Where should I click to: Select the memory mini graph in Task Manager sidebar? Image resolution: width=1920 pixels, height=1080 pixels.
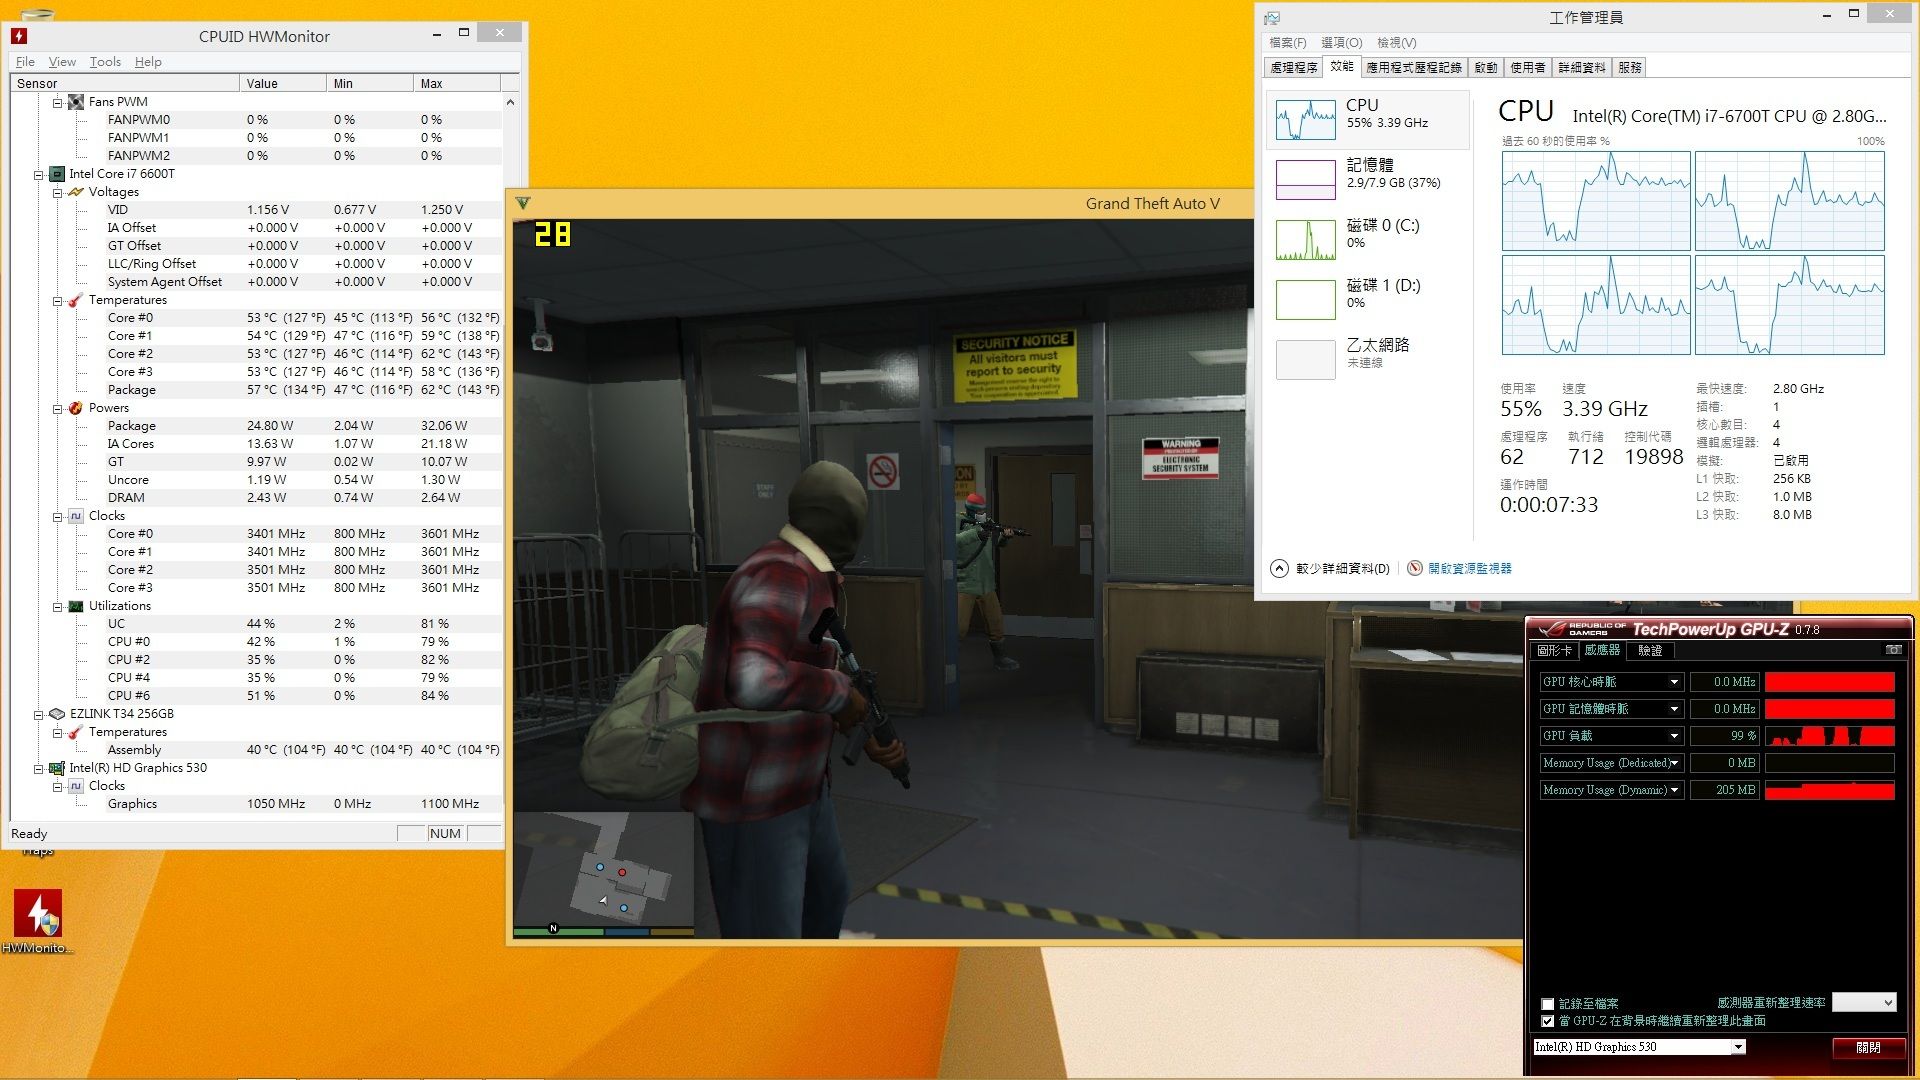[x=1306, y=180]
